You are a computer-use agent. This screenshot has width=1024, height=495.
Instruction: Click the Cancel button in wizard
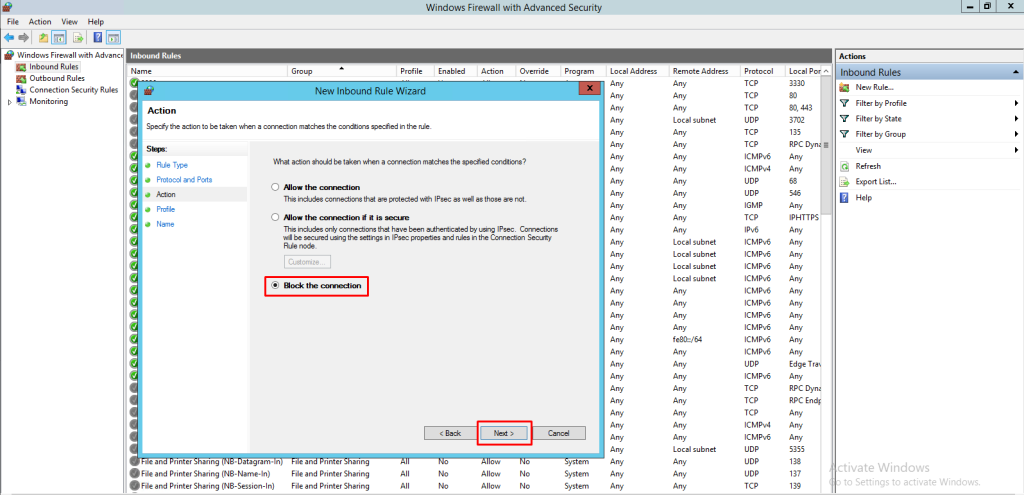pyautogui.click(x=559, y=433)
